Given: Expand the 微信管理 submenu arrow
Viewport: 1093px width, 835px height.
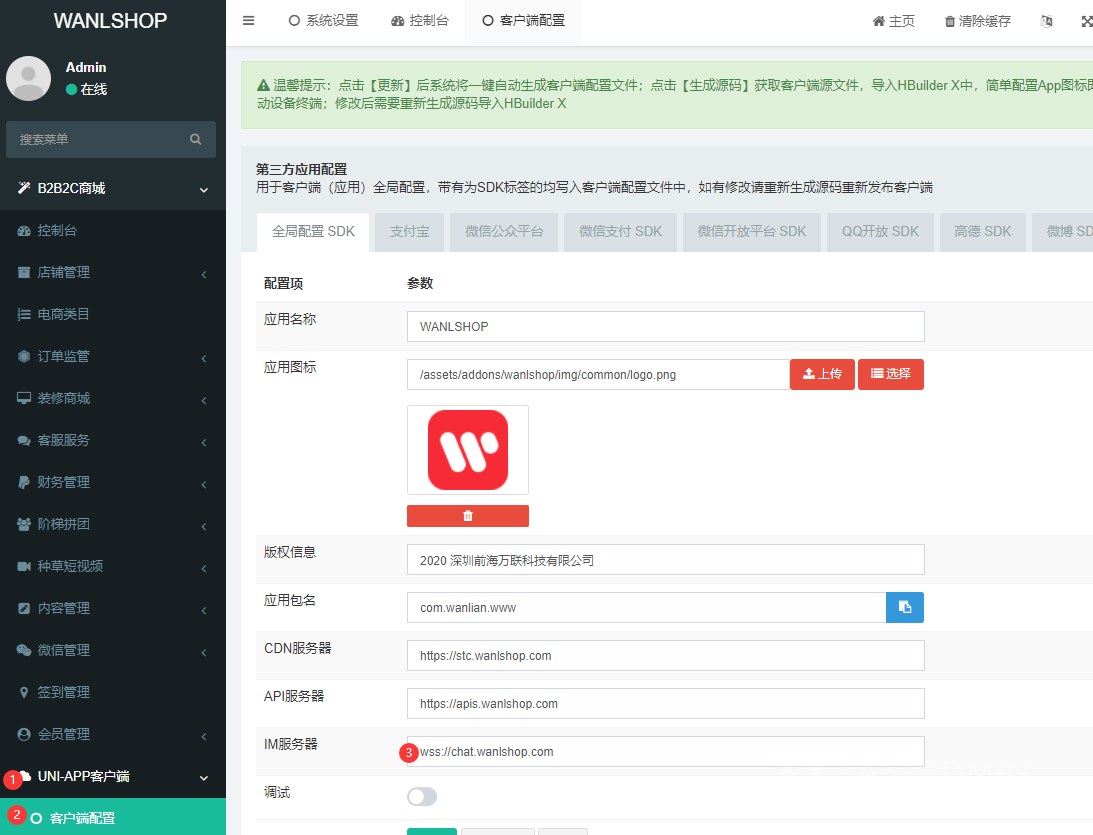Looking at the screenshot, I should coord(204,652).
